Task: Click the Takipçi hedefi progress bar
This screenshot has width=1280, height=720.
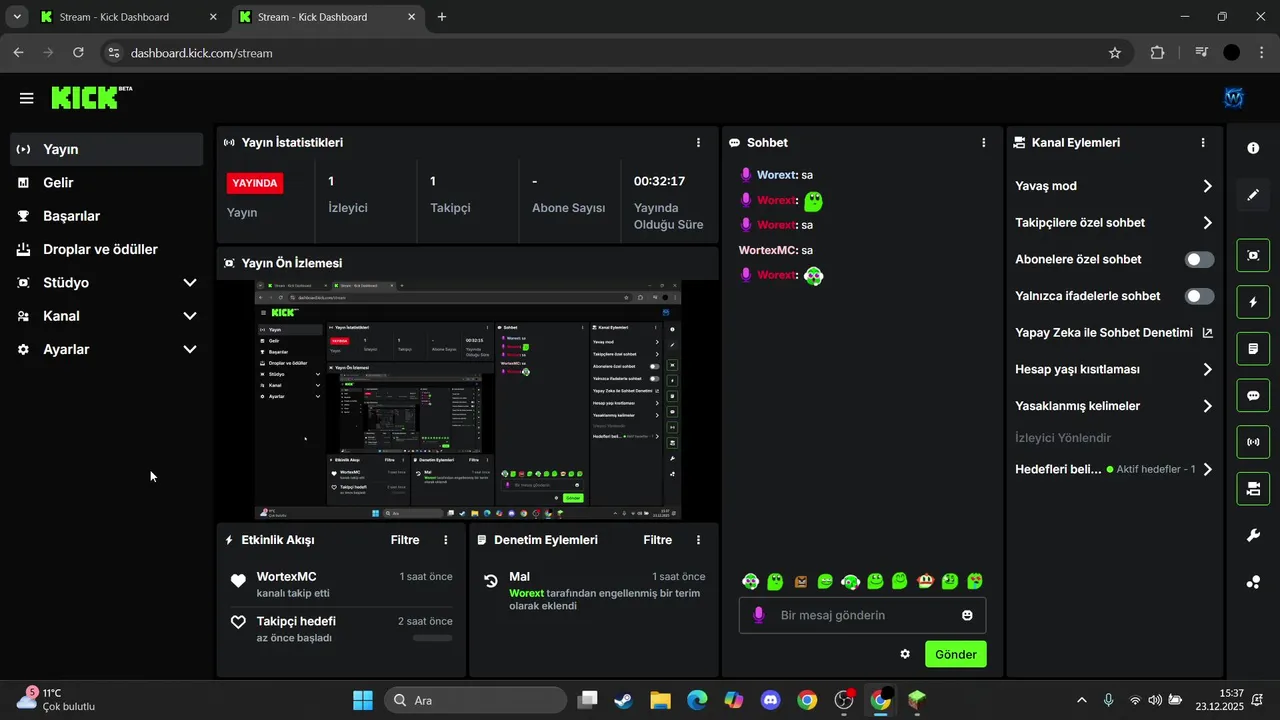Action: 432,638
